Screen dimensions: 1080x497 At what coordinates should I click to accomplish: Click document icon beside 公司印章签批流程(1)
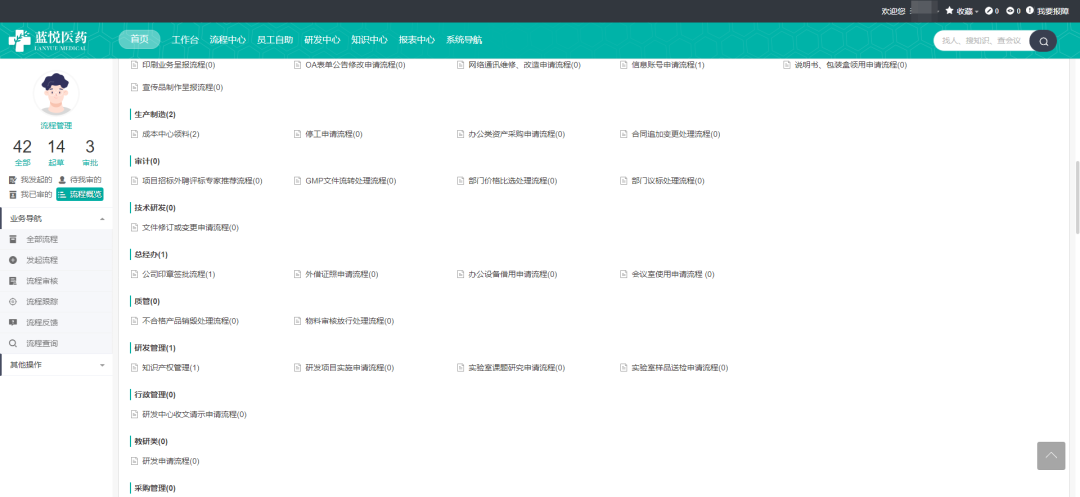(x=134, y=274)
